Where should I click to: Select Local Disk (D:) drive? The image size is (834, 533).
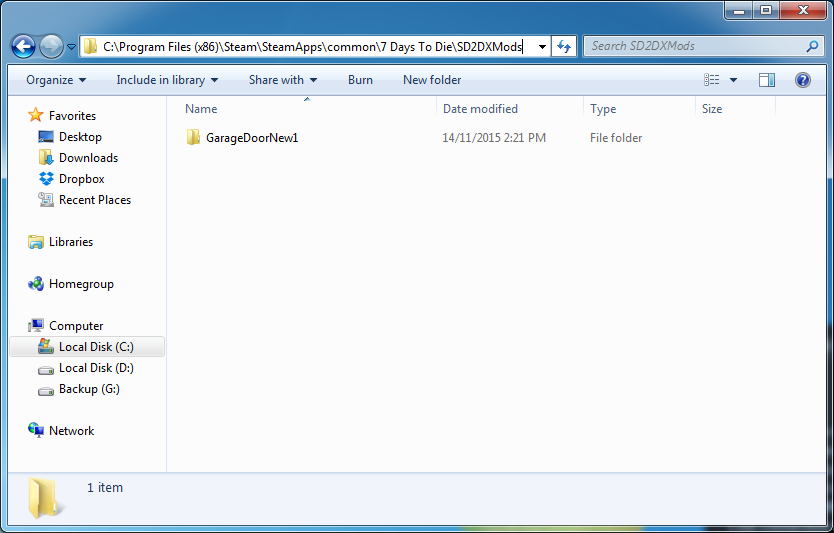pos(96,368)
